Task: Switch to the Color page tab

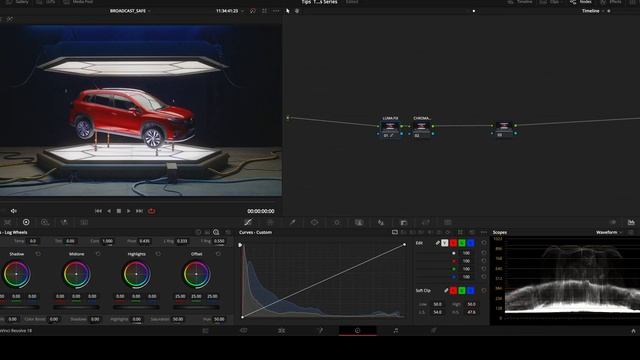Action: click(x=358, y=331)
